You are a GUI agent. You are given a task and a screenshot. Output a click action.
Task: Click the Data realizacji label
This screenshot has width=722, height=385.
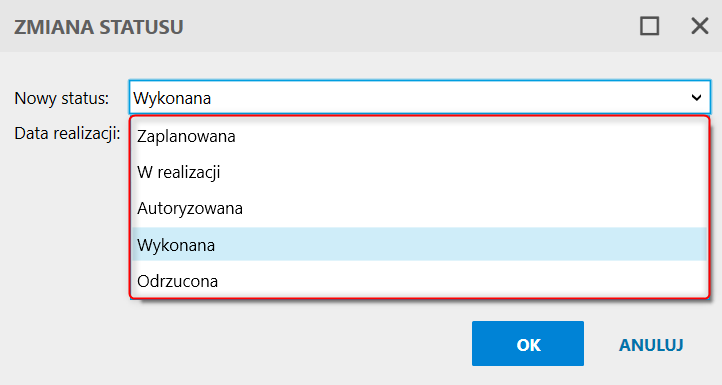click(67, 134)
